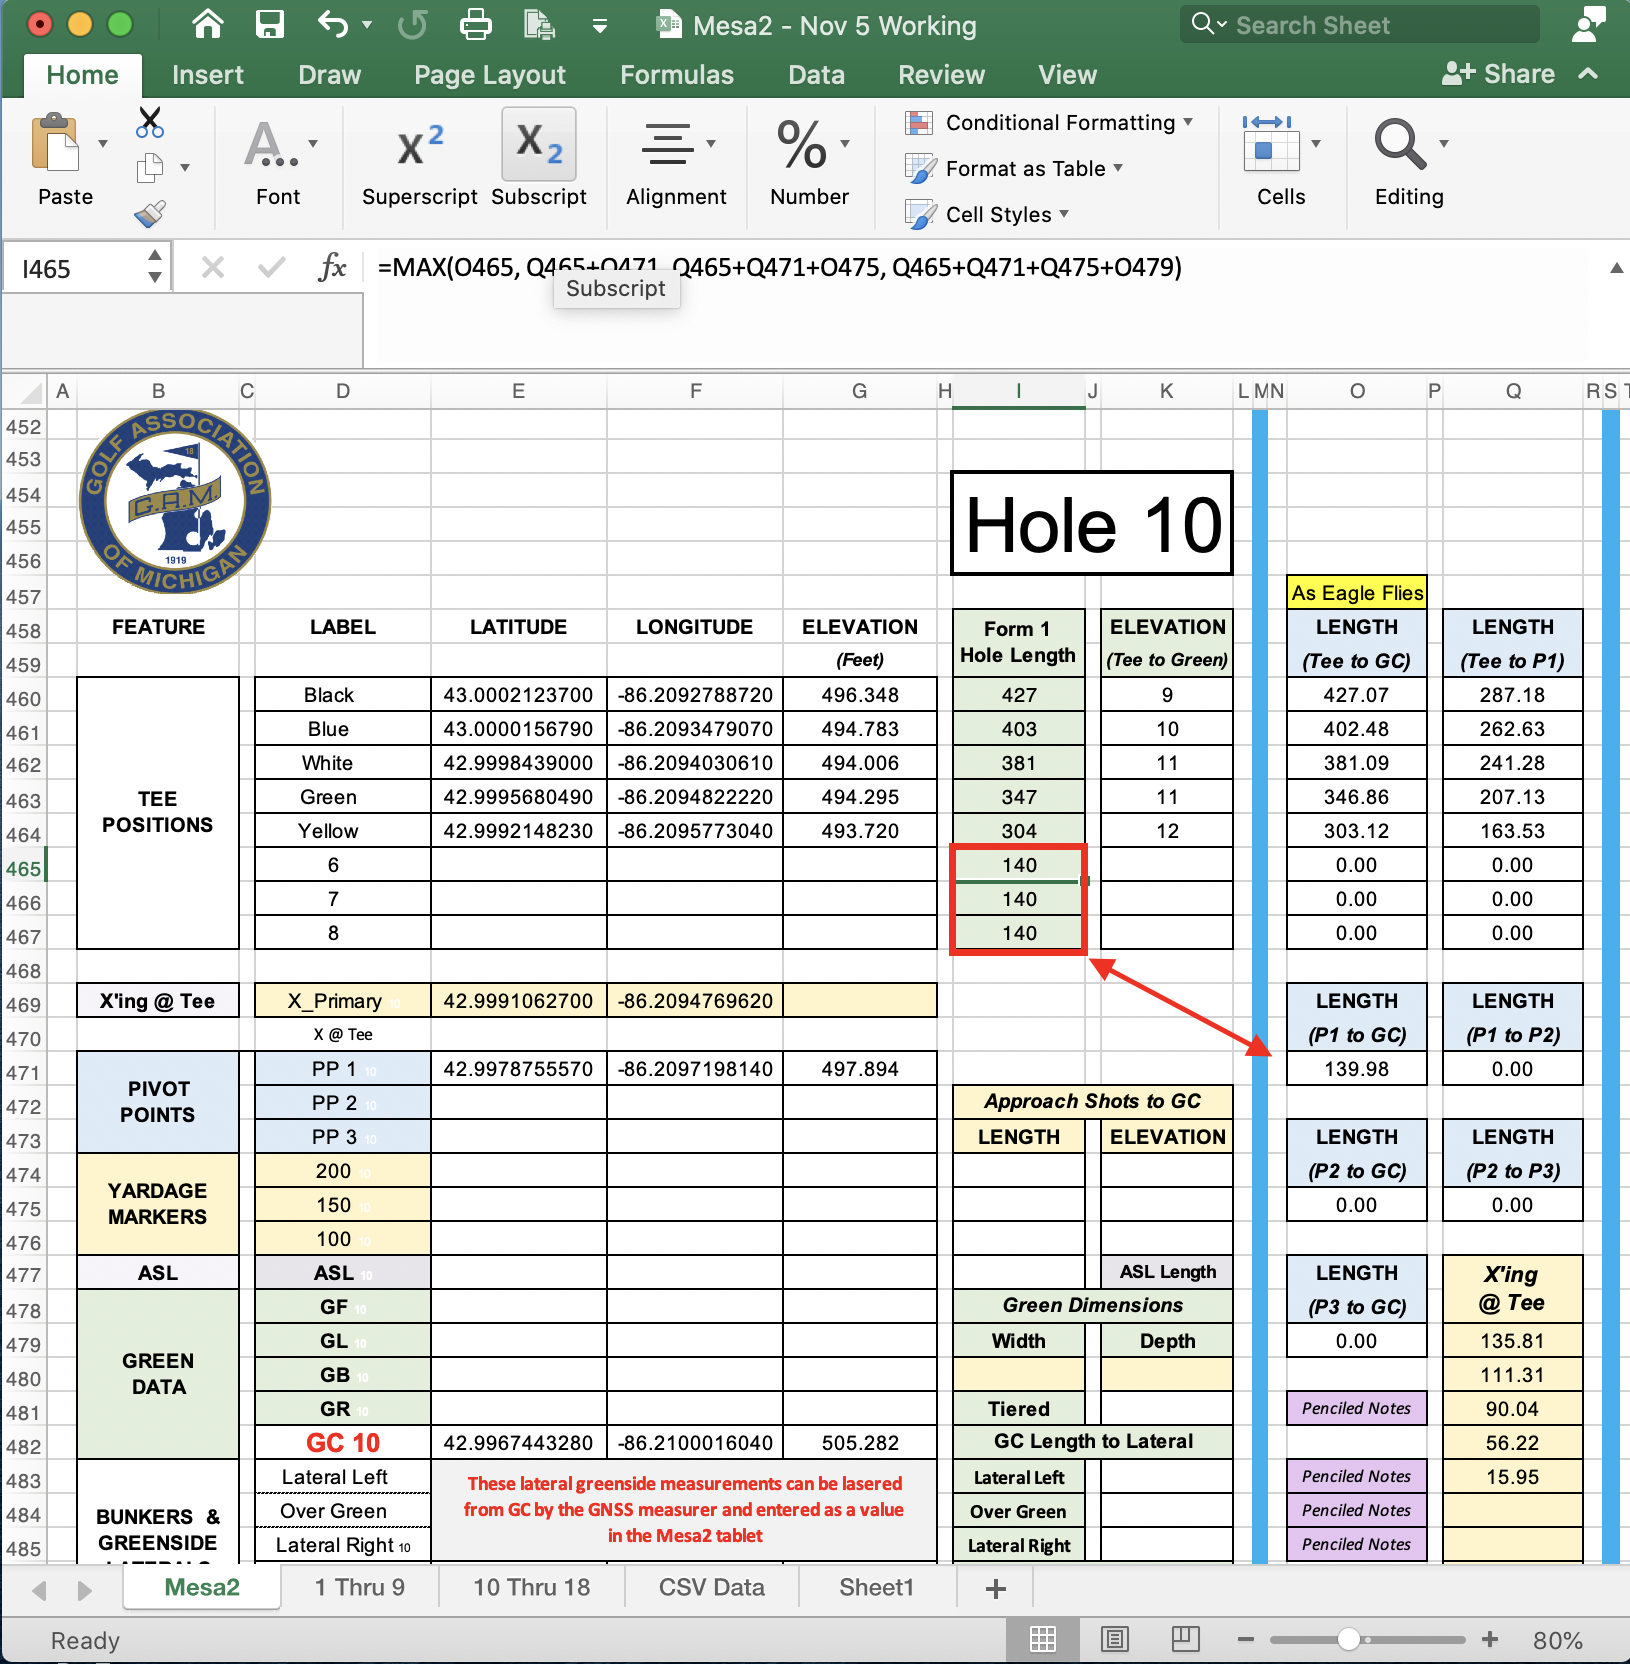The image size is (1630, 1664).
Task: Open the Cells group icon
Action: point(1271,144)
